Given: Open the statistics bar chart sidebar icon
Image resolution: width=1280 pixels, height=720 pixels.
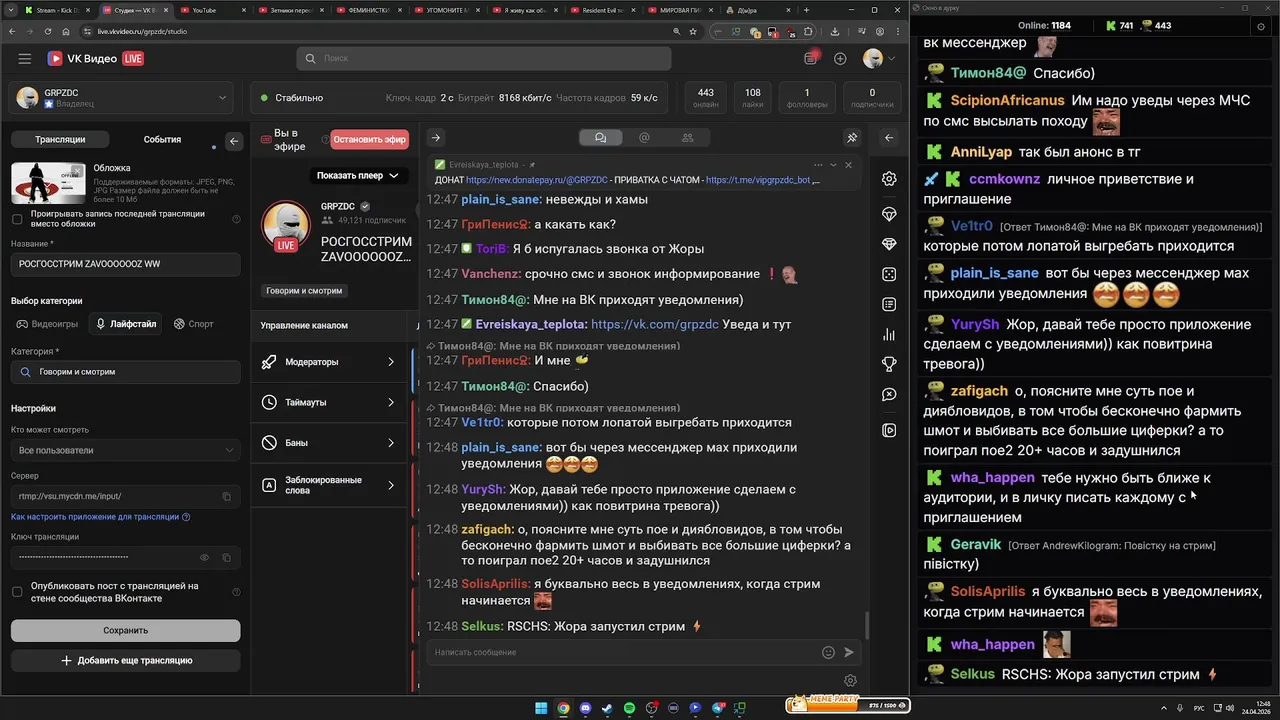Looking at the screenshot, I should click(x=889, y=334).
